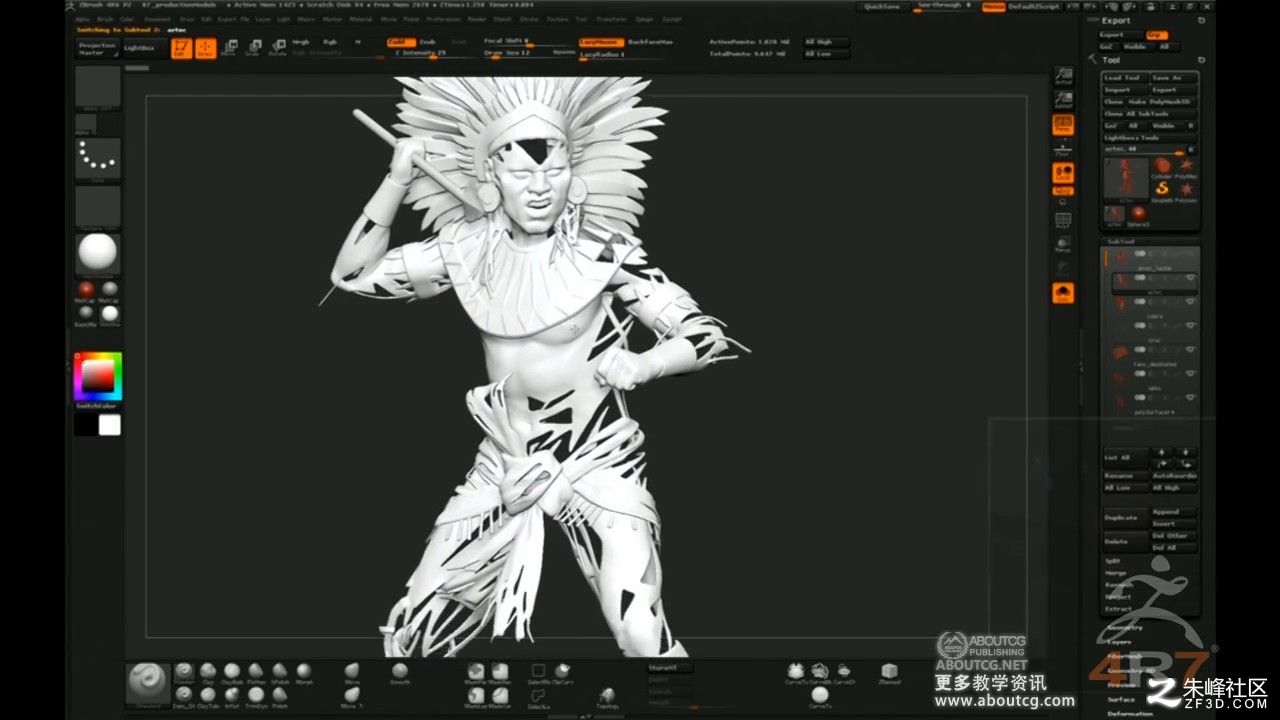The width and height of the screenshot is (1280, 720).
Task: Select the Topology brush
Action: tap(607, 696)
